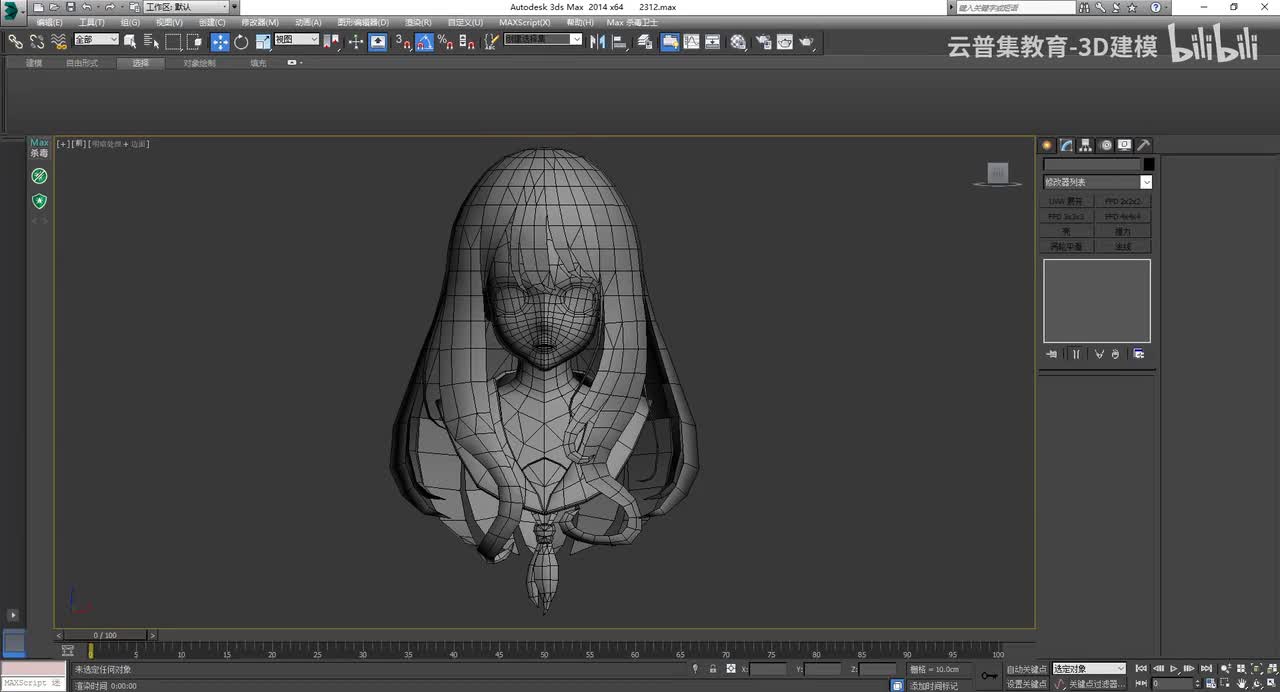Screen dimensions: 1280x692
Task: Click the Select by Name icon
Action: [151, 42]
